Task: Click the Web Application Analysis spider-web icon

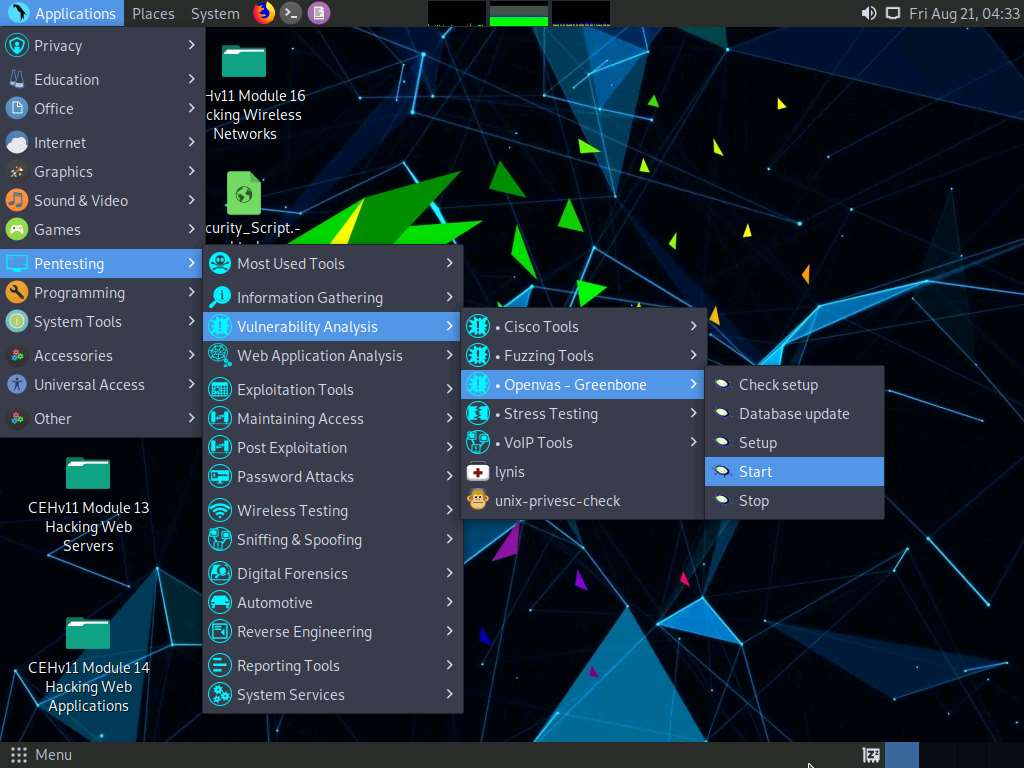Action: 220,355
